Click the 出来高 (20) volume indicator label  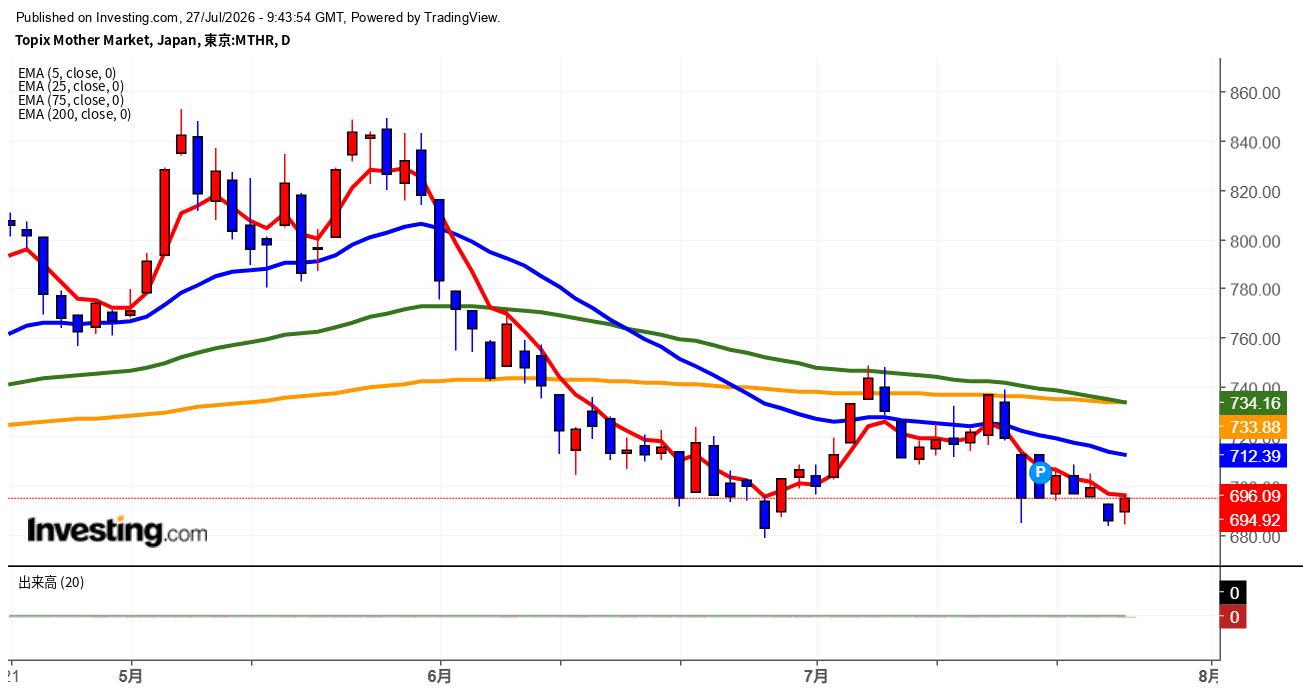point(51,582)
